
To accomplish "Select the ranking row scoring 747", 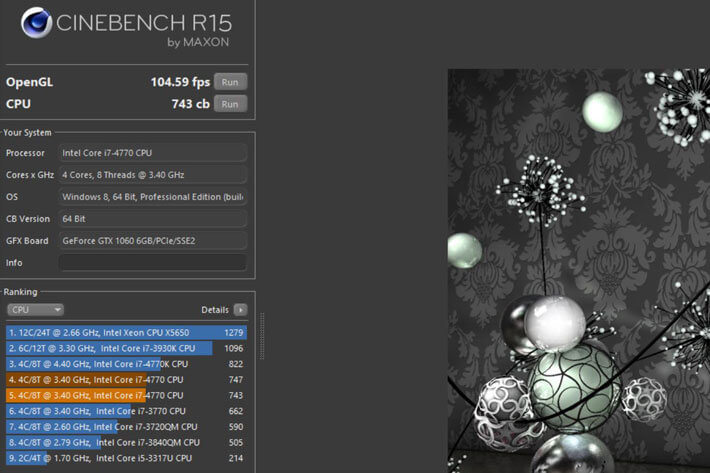I will pos(127,379).
